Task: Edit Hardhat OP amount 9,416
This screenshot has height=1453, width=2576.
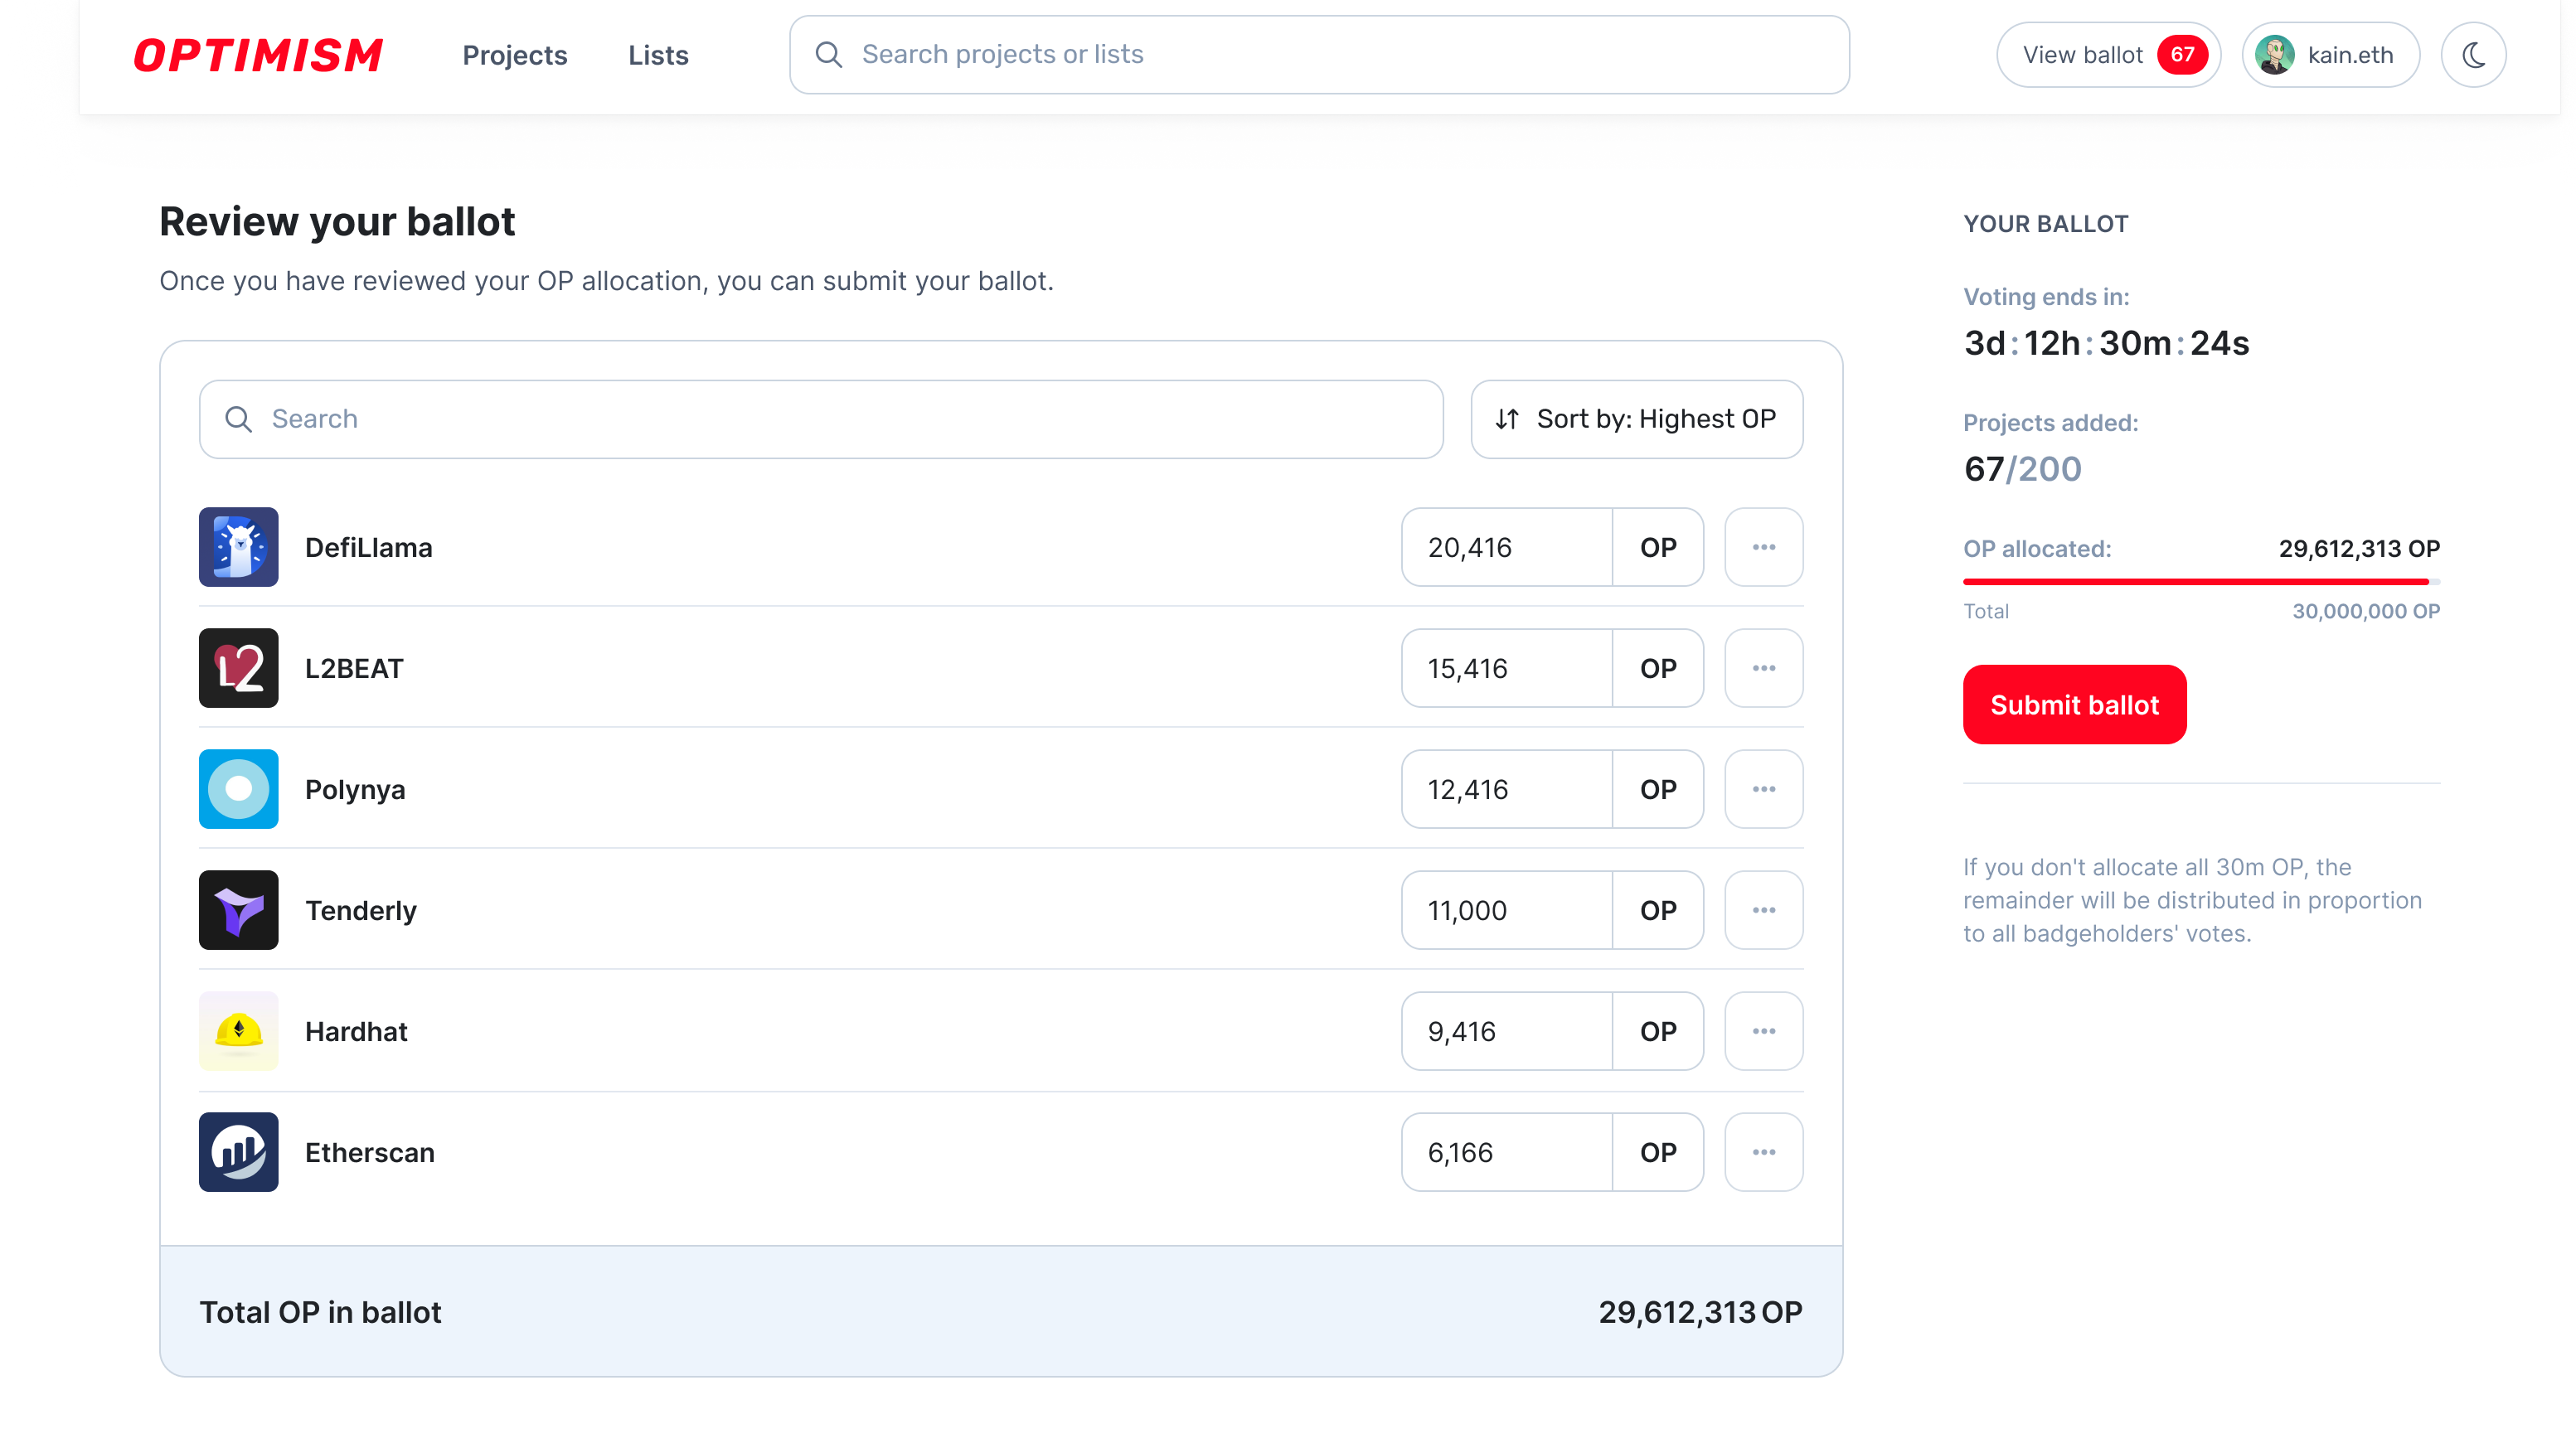Action: point(1507,1031)
